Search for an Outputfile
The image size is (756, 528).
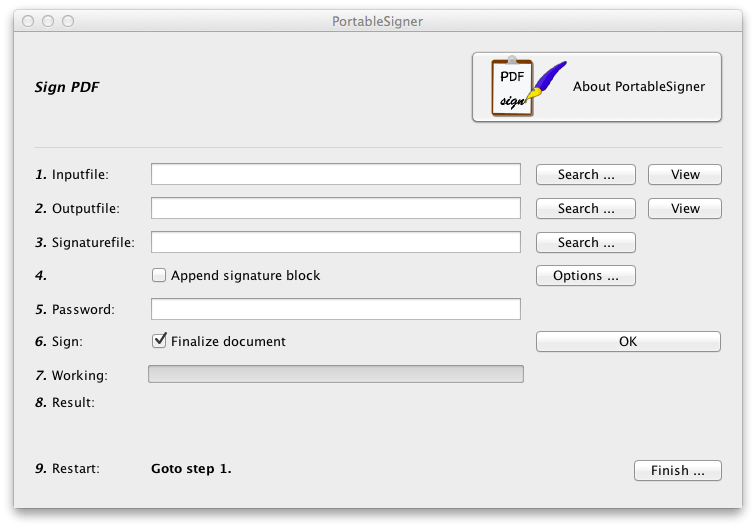[586, 209]
